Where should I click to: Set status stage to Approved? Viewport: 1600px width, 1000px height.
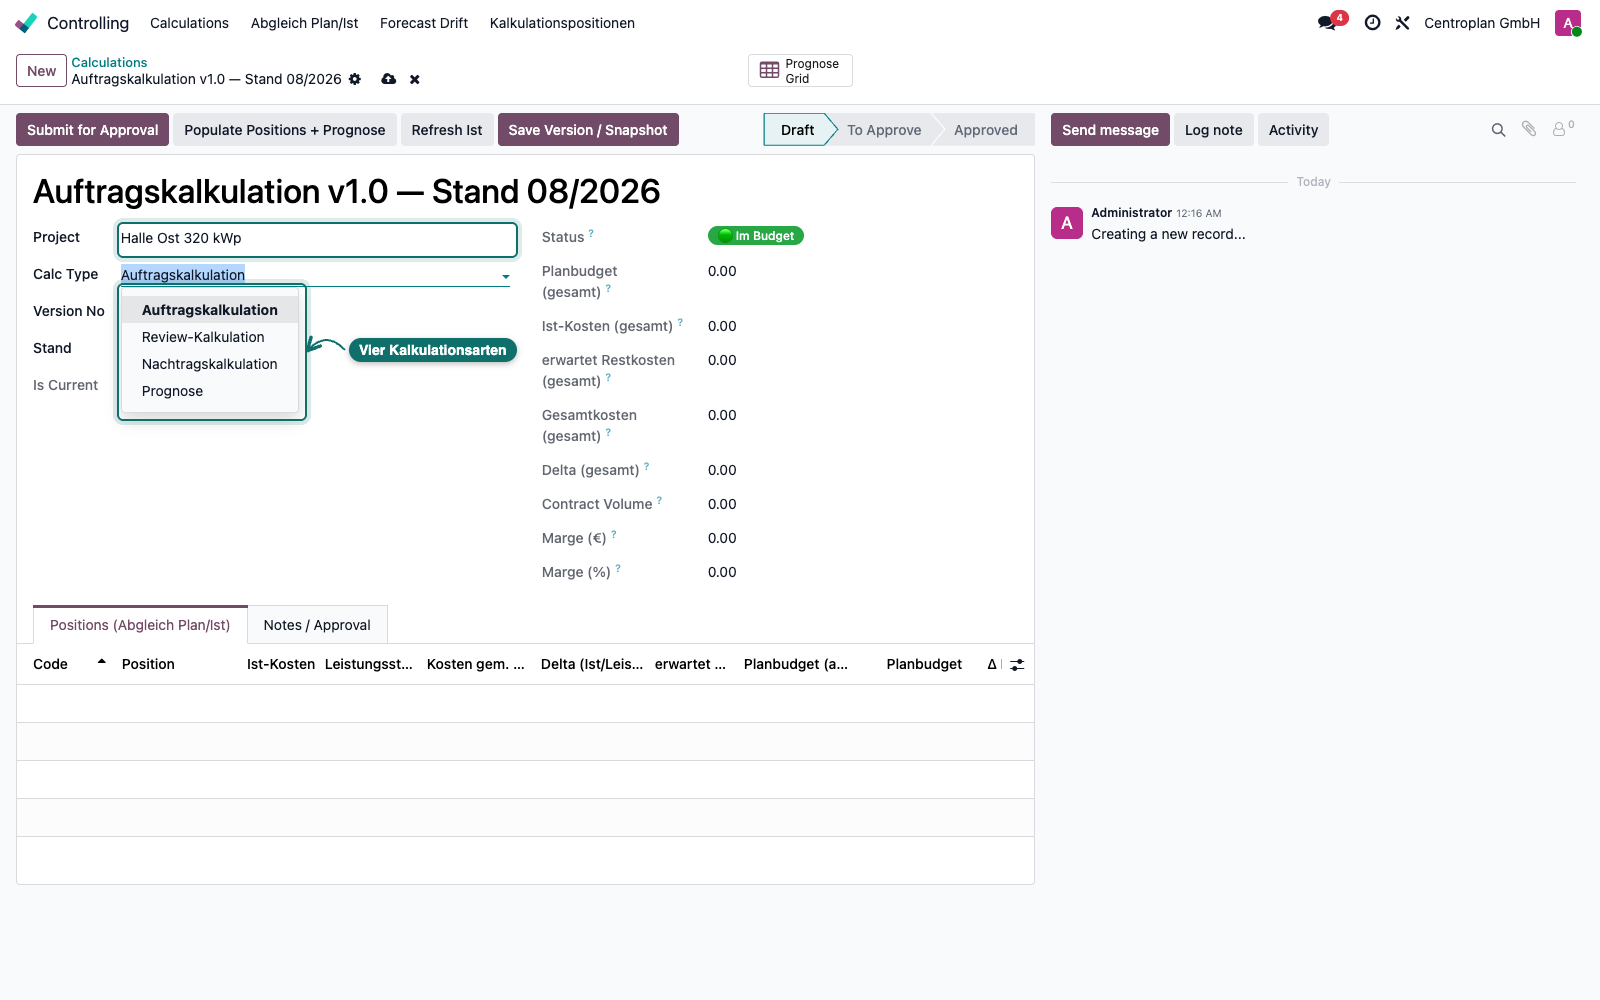[986, 130]
